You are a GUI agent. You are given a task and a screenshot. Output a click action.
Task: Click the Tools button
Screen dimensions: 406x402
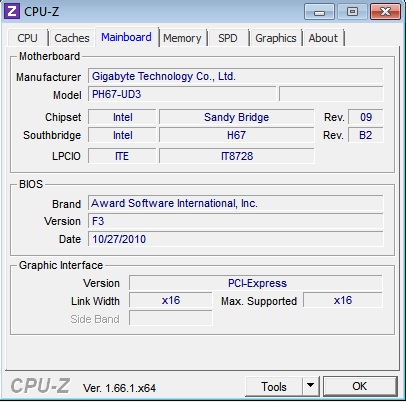(x=274, y=386)
